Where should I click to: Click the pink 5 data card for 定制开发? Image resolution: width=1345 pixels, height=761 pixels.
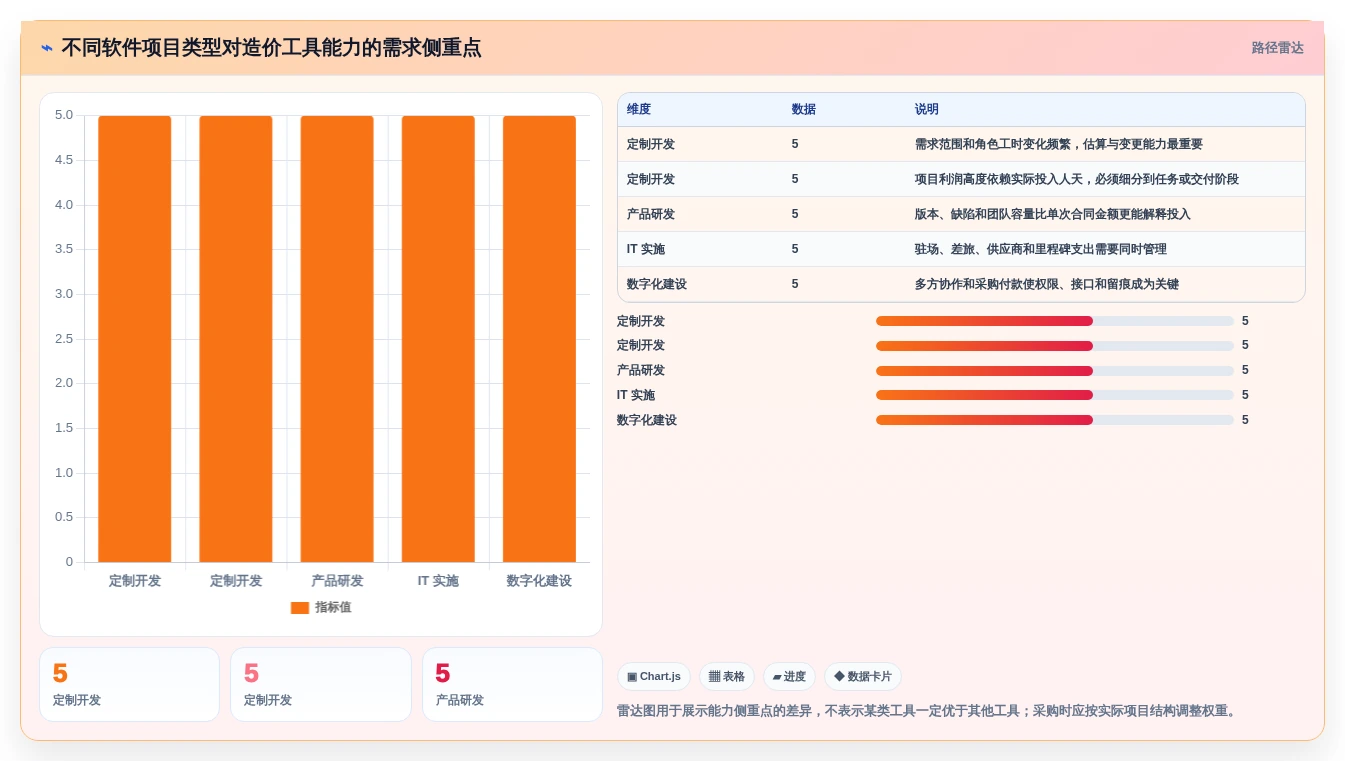[320, 684]
